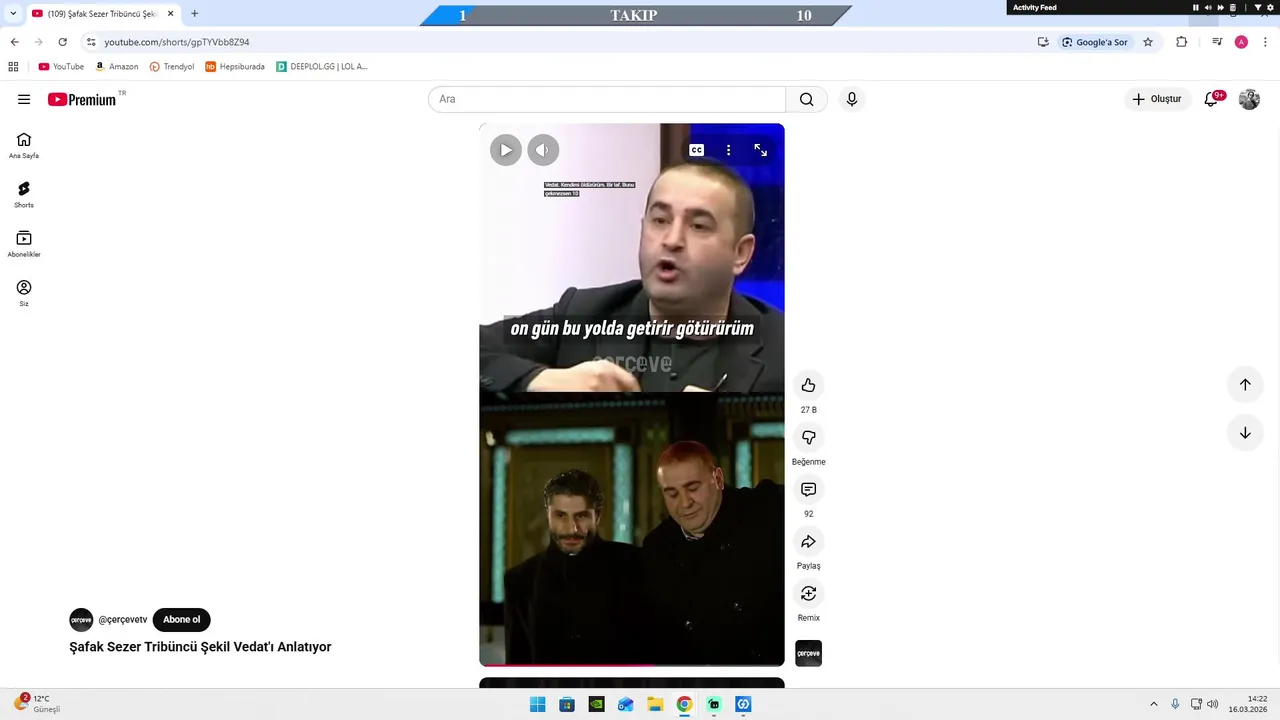Seek using the red video progress bar
This screenshot has height=720, width=1280.
(632, 664)
